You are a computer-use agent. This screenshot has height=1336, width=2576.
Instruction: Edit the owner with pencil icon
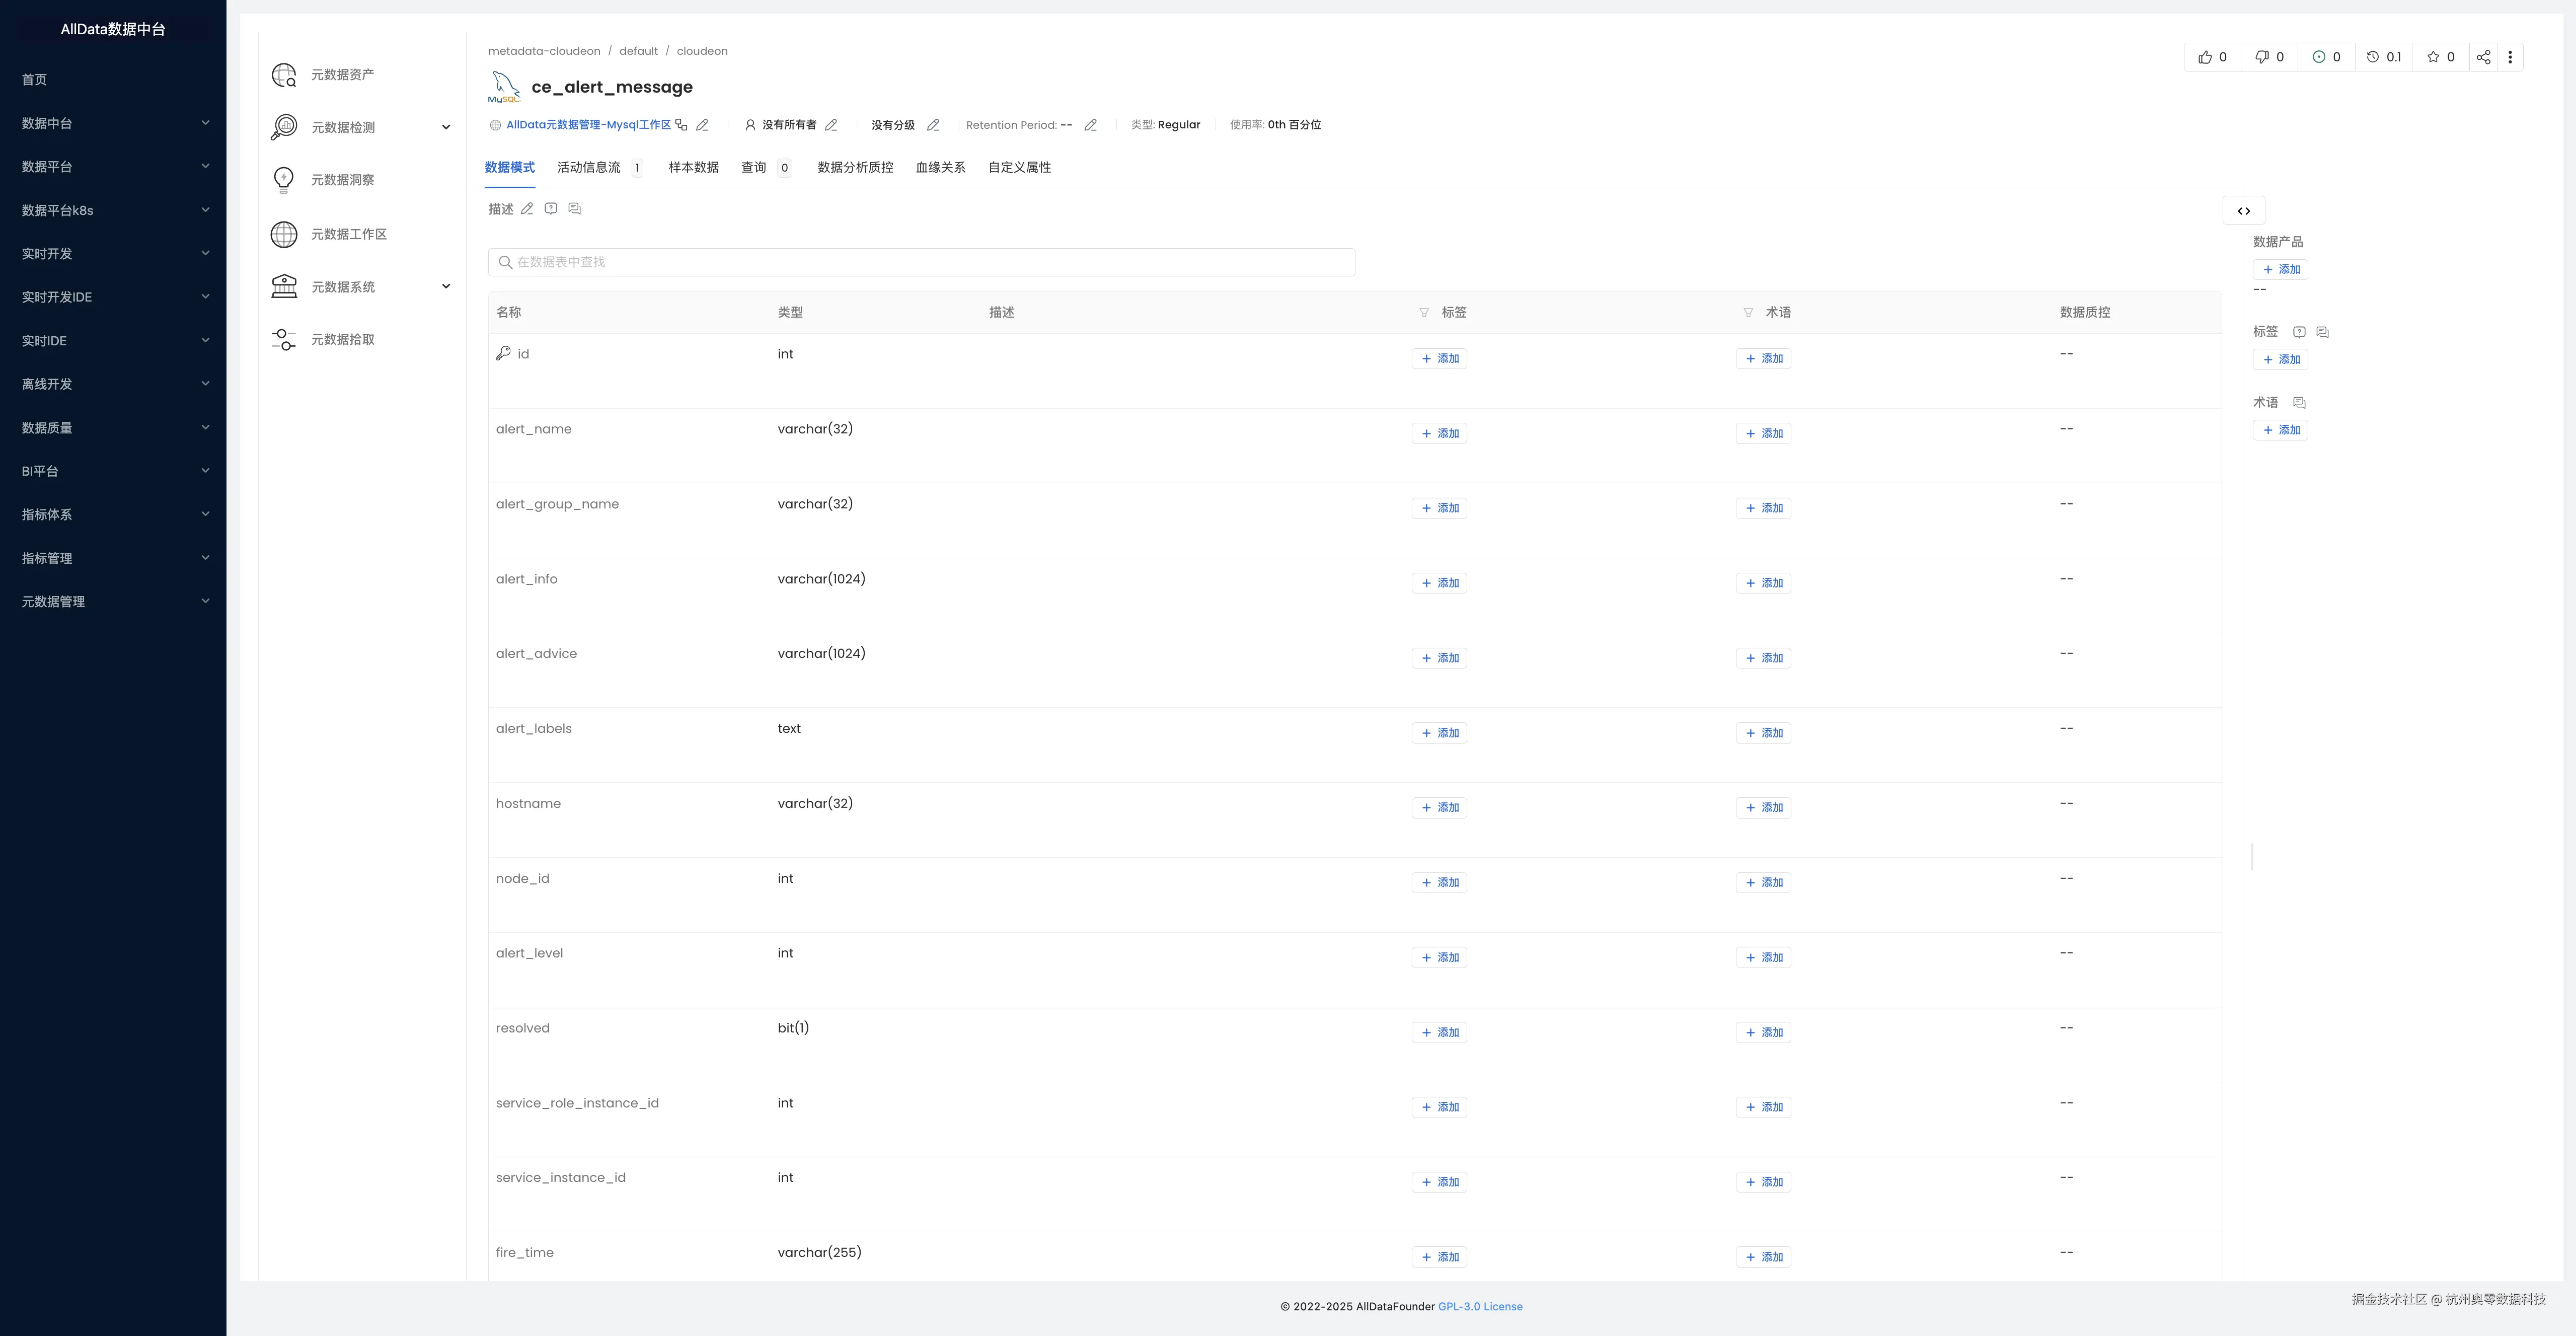click(831, 125)
